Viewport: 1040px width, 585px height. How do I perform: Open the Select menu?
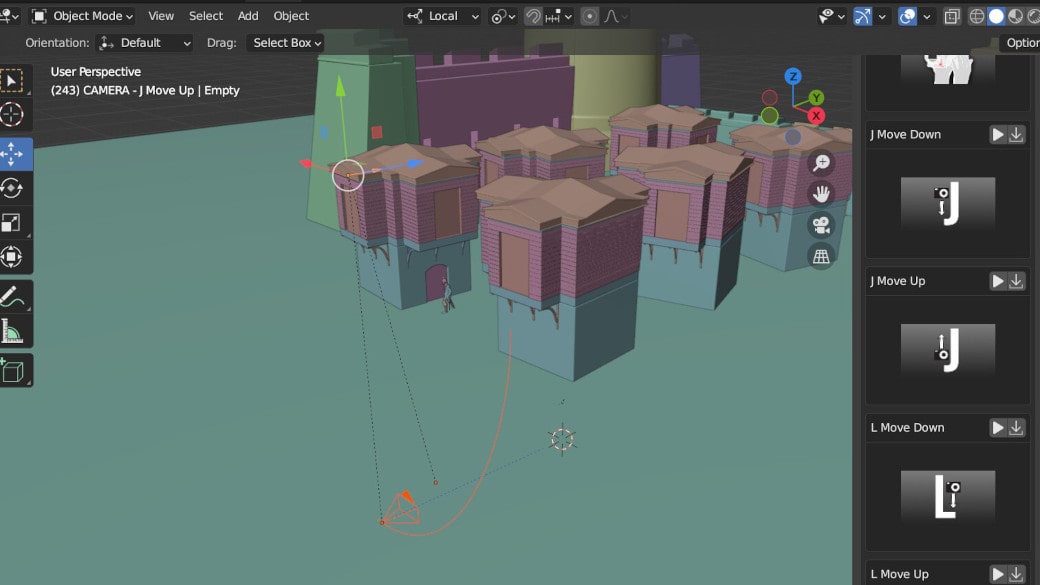tap(206, 16)
